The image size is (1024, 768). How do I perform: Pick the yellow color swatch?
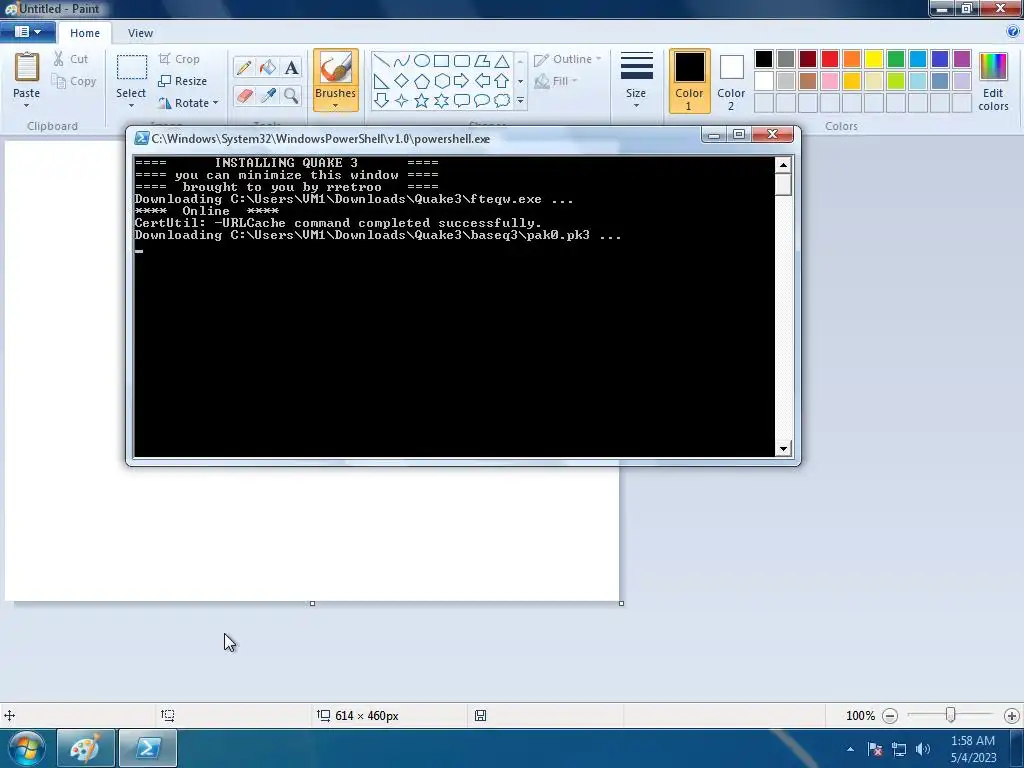point(874,59)
